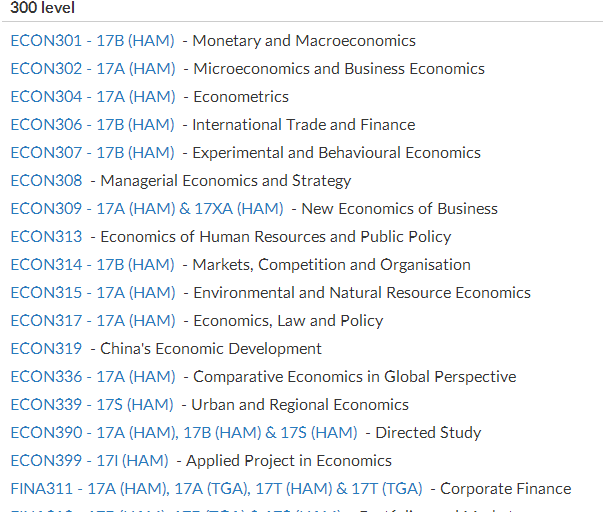Open the ECON304 Econometrics paper link

click(92, 97)
